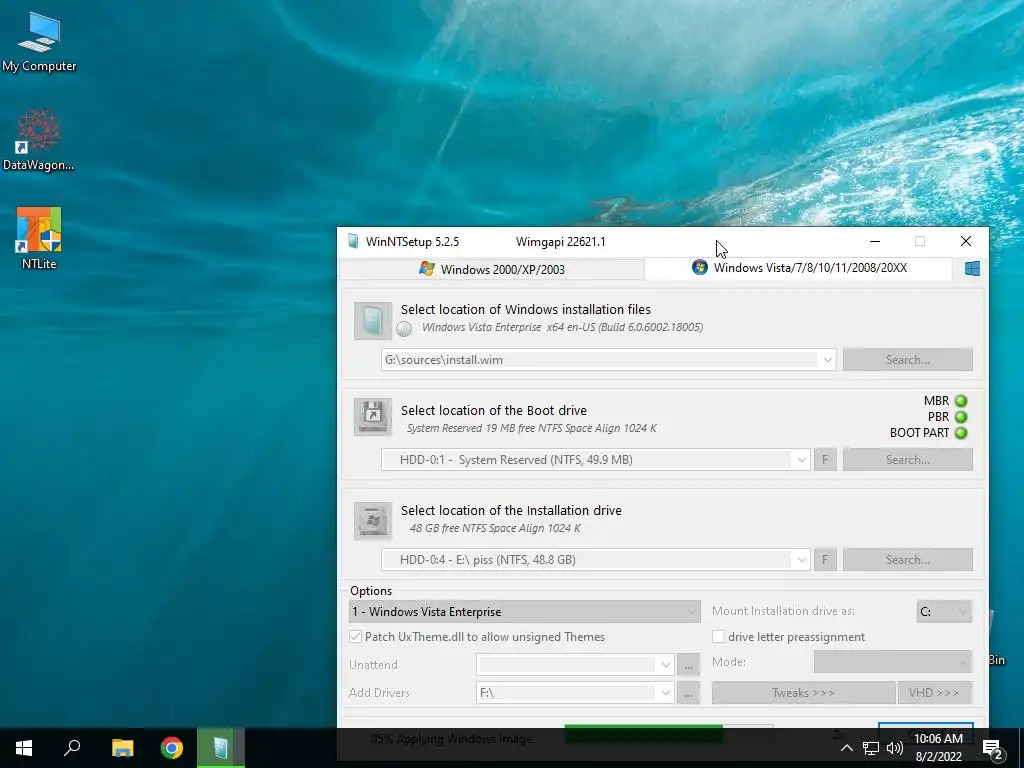Expand install.wim path dropdown
This screenshot has width=1024, height=768.
(x=827, y=360)
